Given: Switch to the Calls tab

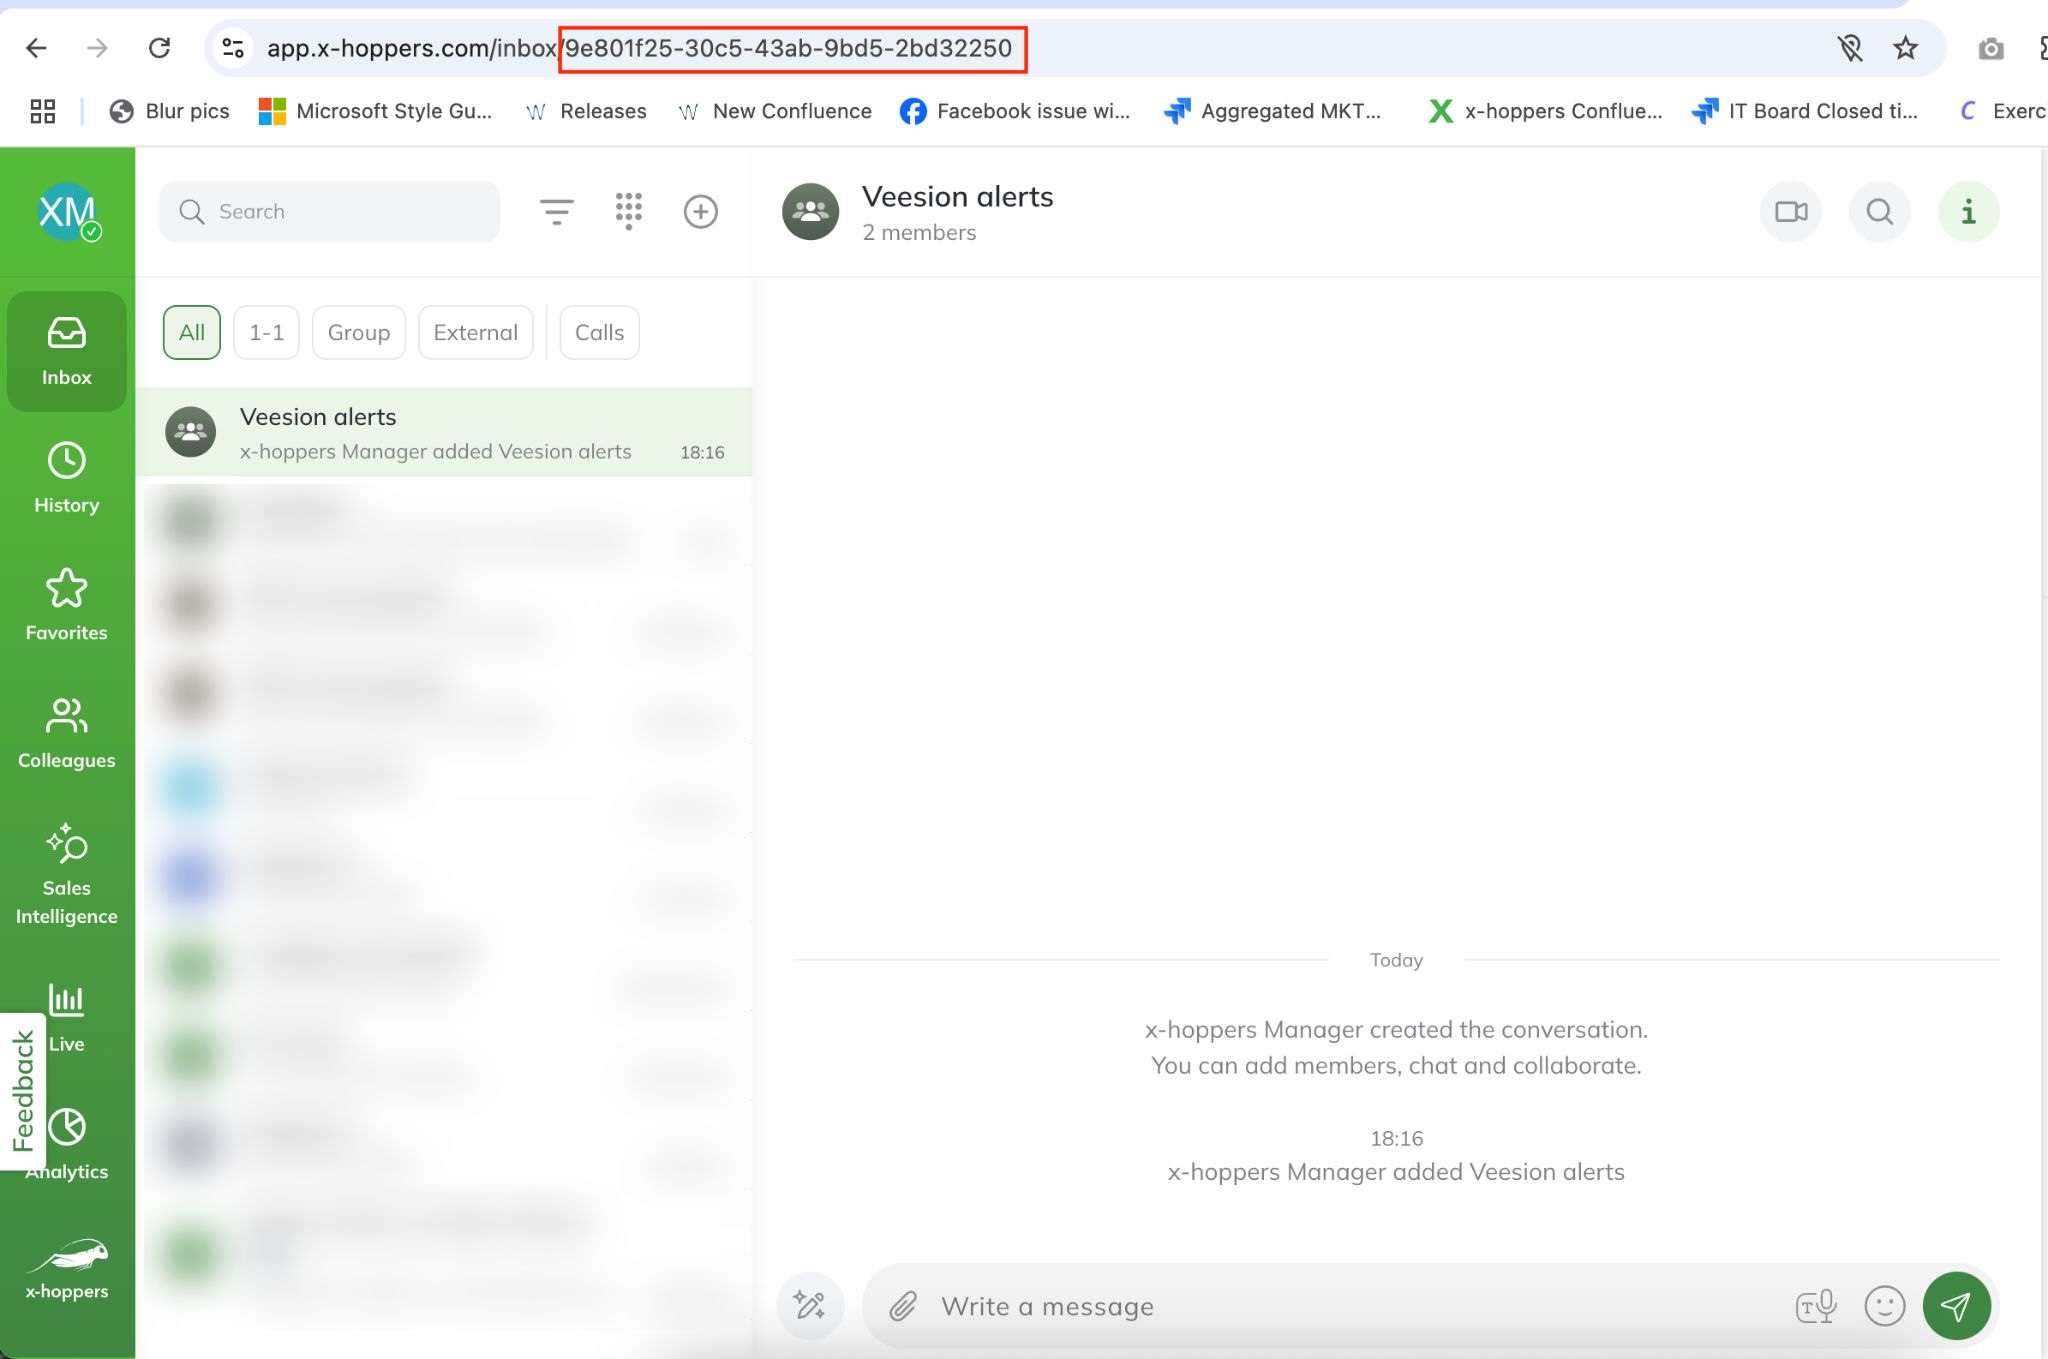Looking at the screenshot, I should click(x=599, y=333).
